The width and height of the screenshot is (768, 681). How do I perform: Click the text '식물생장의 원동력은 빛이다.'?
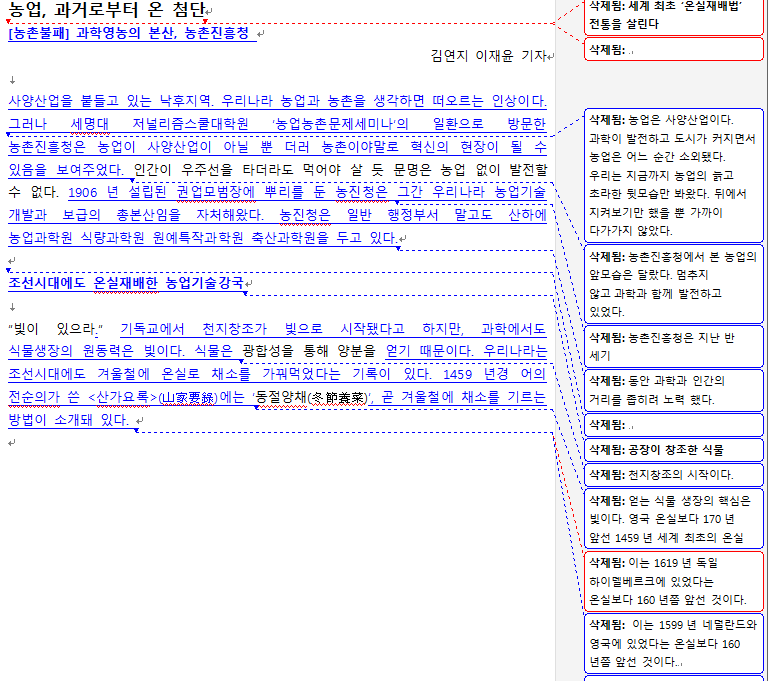pos(96,351)
